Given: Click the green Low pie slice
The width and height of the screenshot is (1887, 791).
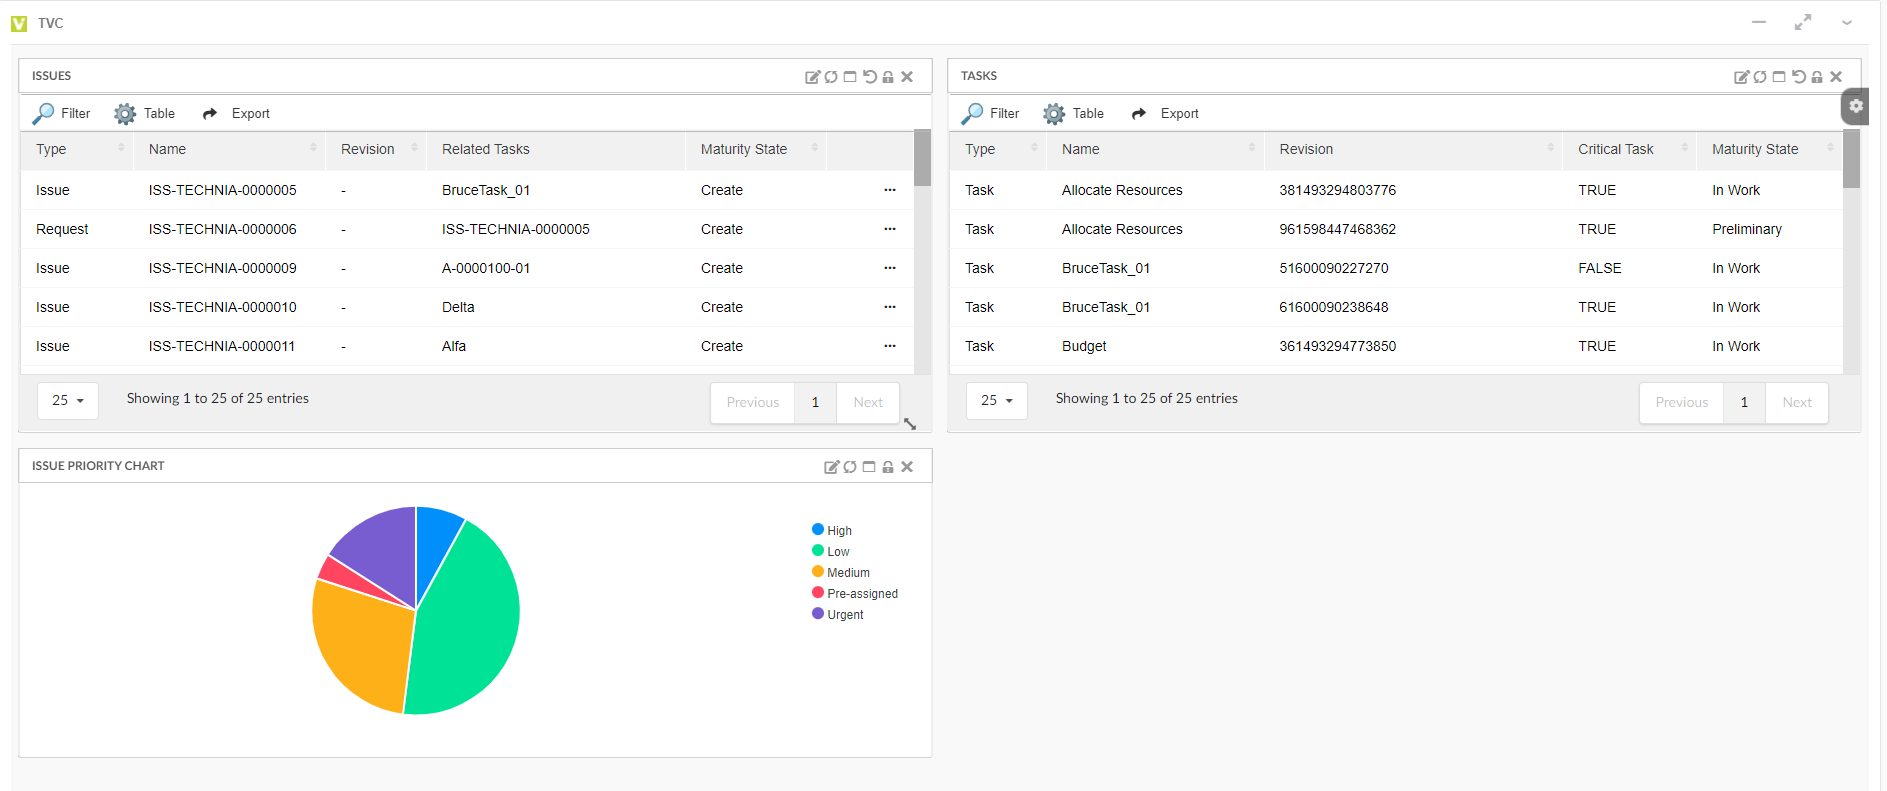Looking at the screenshot, I should [465, 620].
